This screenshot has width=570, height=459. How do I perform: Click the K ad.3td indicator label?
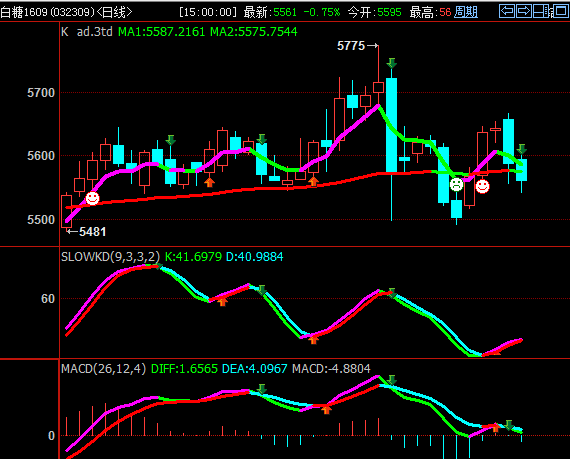coord(87,32)
